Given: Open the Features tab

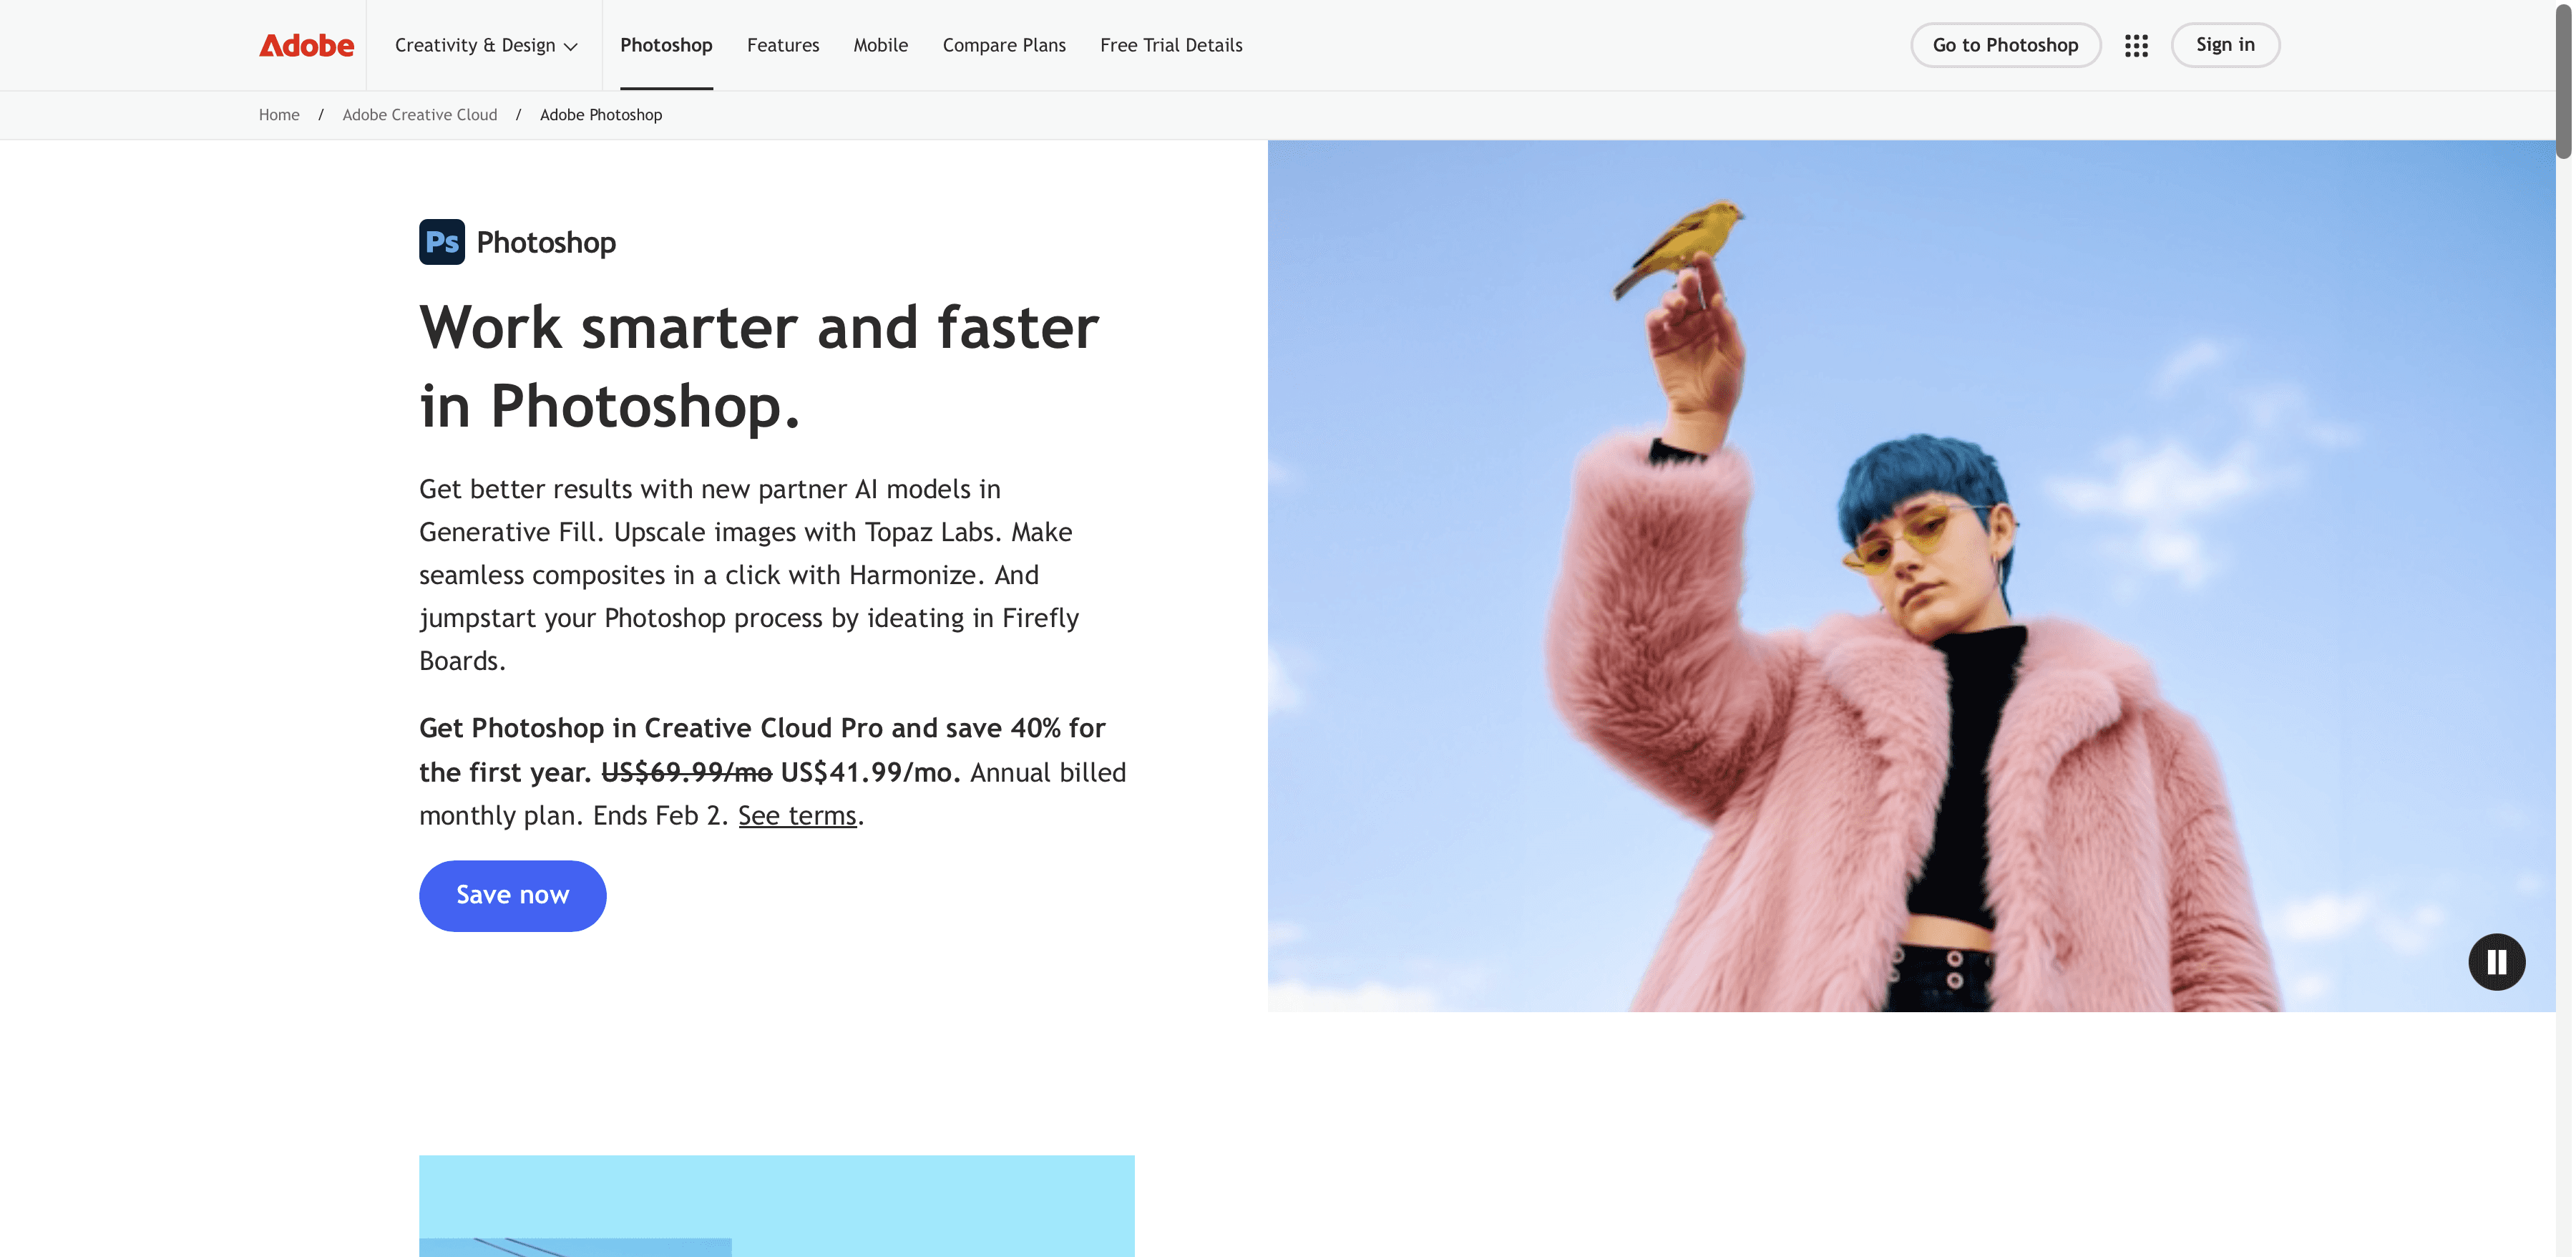Looking at the screenshot, I should click(x=783, y=45).
